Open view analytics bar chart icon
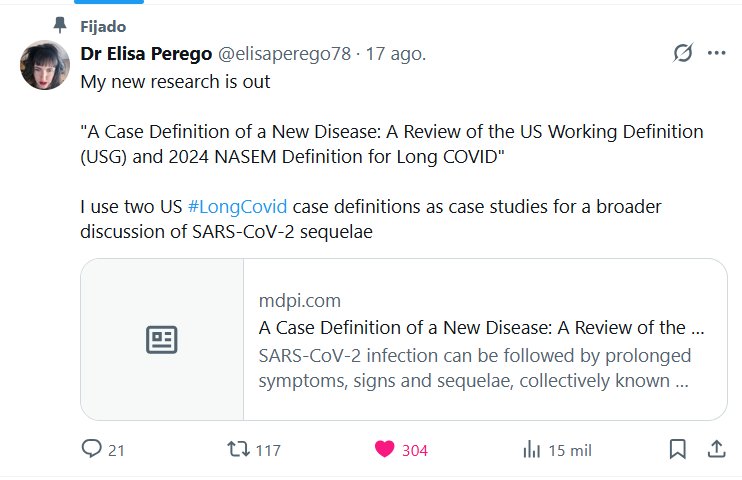This screenshot has width=742, height=480. coord(531,450)
